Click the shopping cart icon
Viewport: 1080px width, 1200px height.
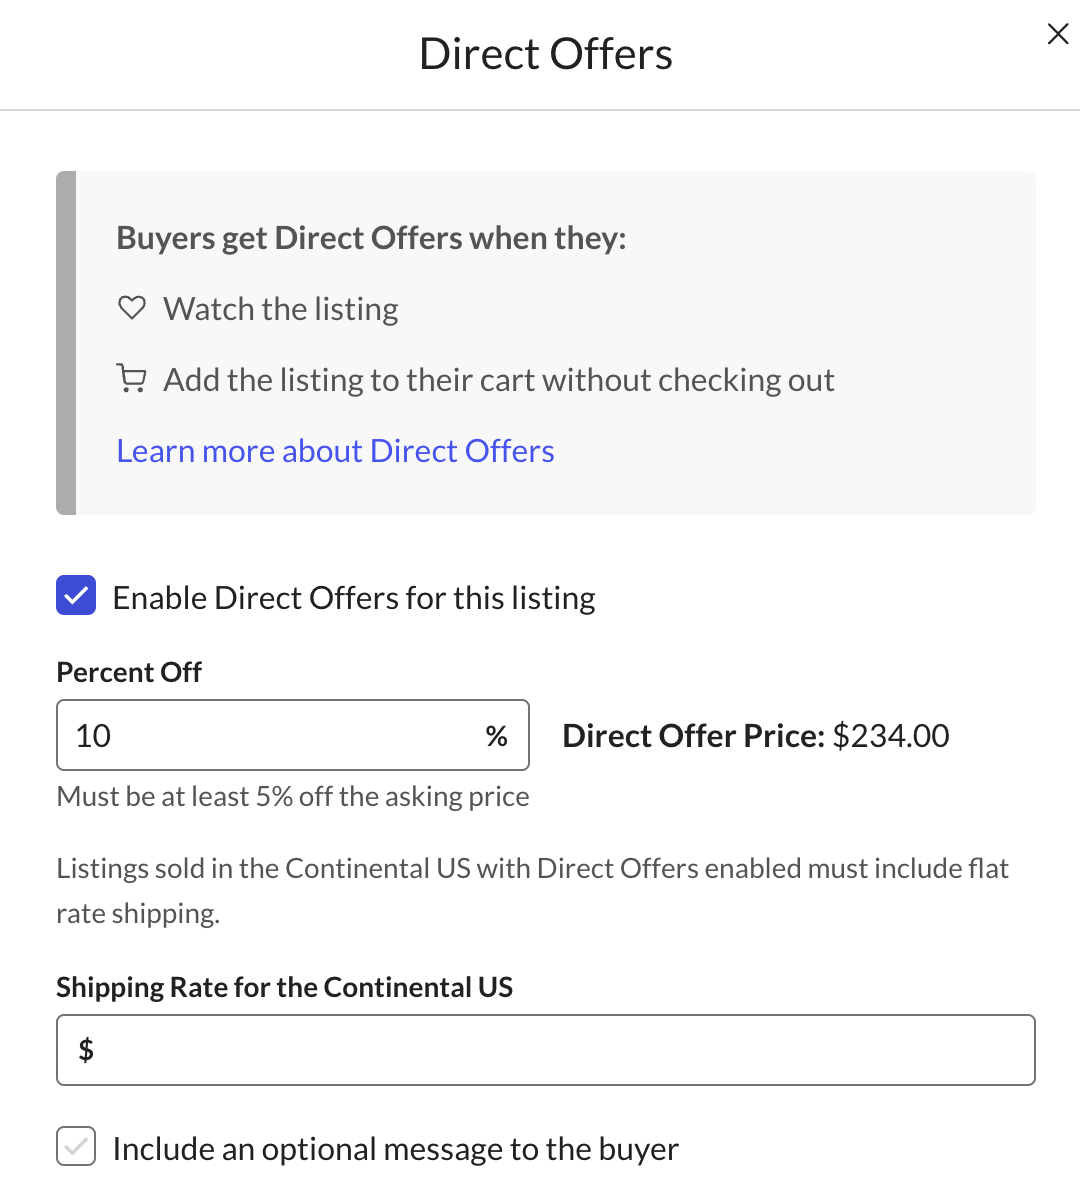click(x=132, y=379)
